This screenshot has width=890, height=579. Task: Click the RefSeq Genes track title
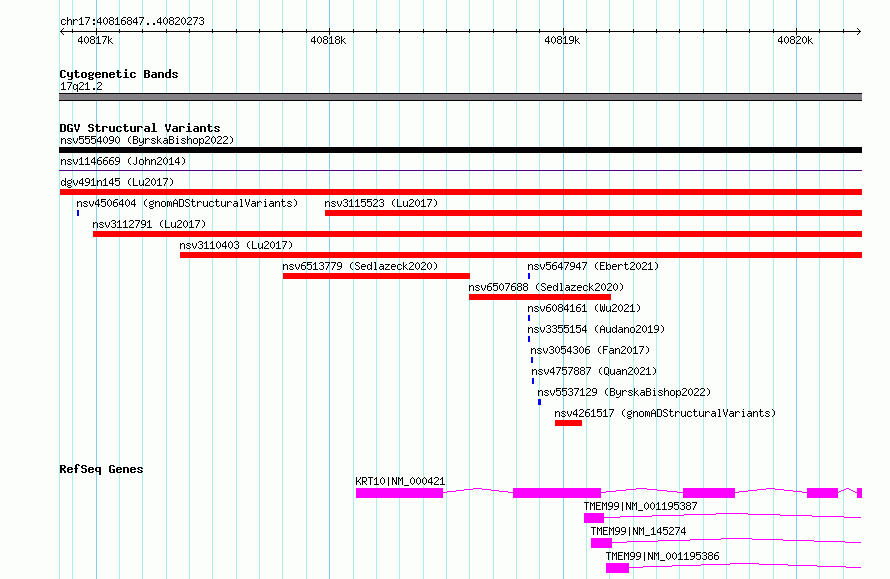[x=101, y=469]
